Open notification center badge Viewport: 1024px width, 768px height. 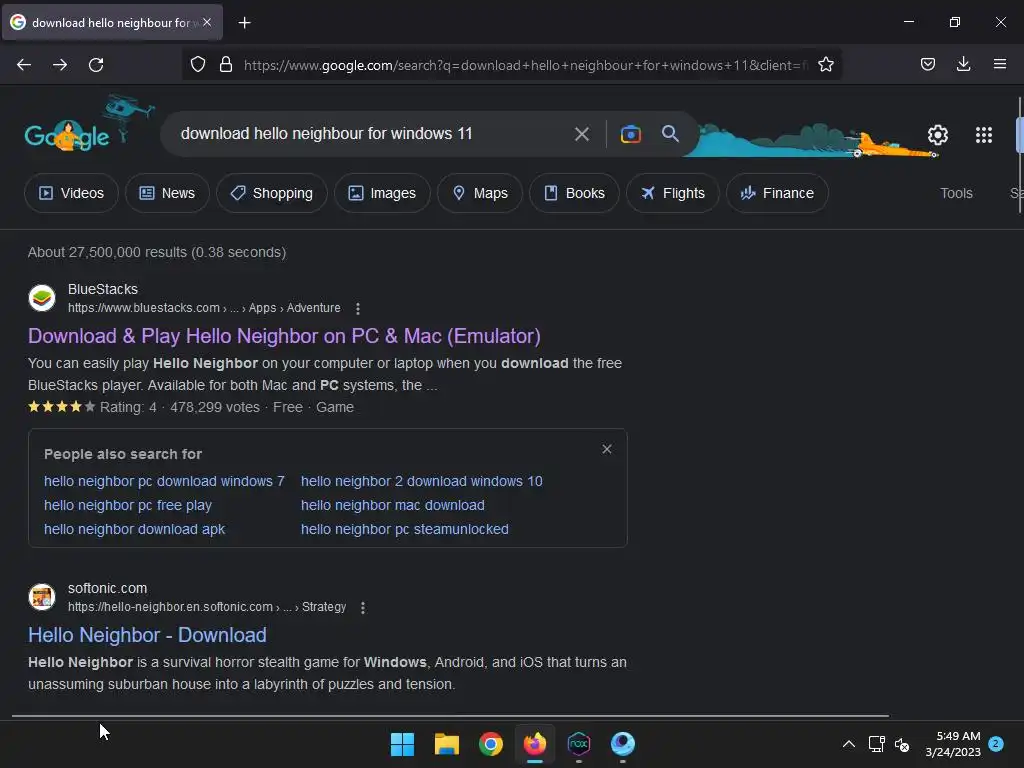996,744
